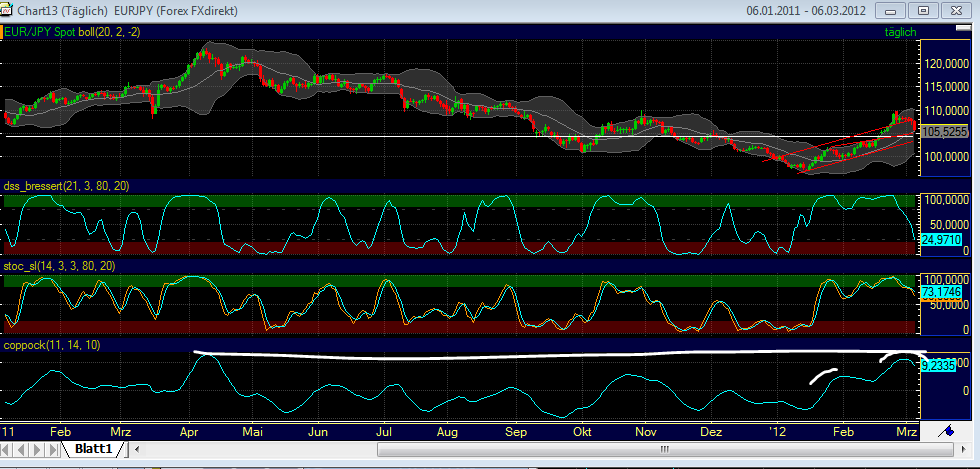980x469 pixels.
Task: Click the täglich timeframe label
Action: pos(900,32)
